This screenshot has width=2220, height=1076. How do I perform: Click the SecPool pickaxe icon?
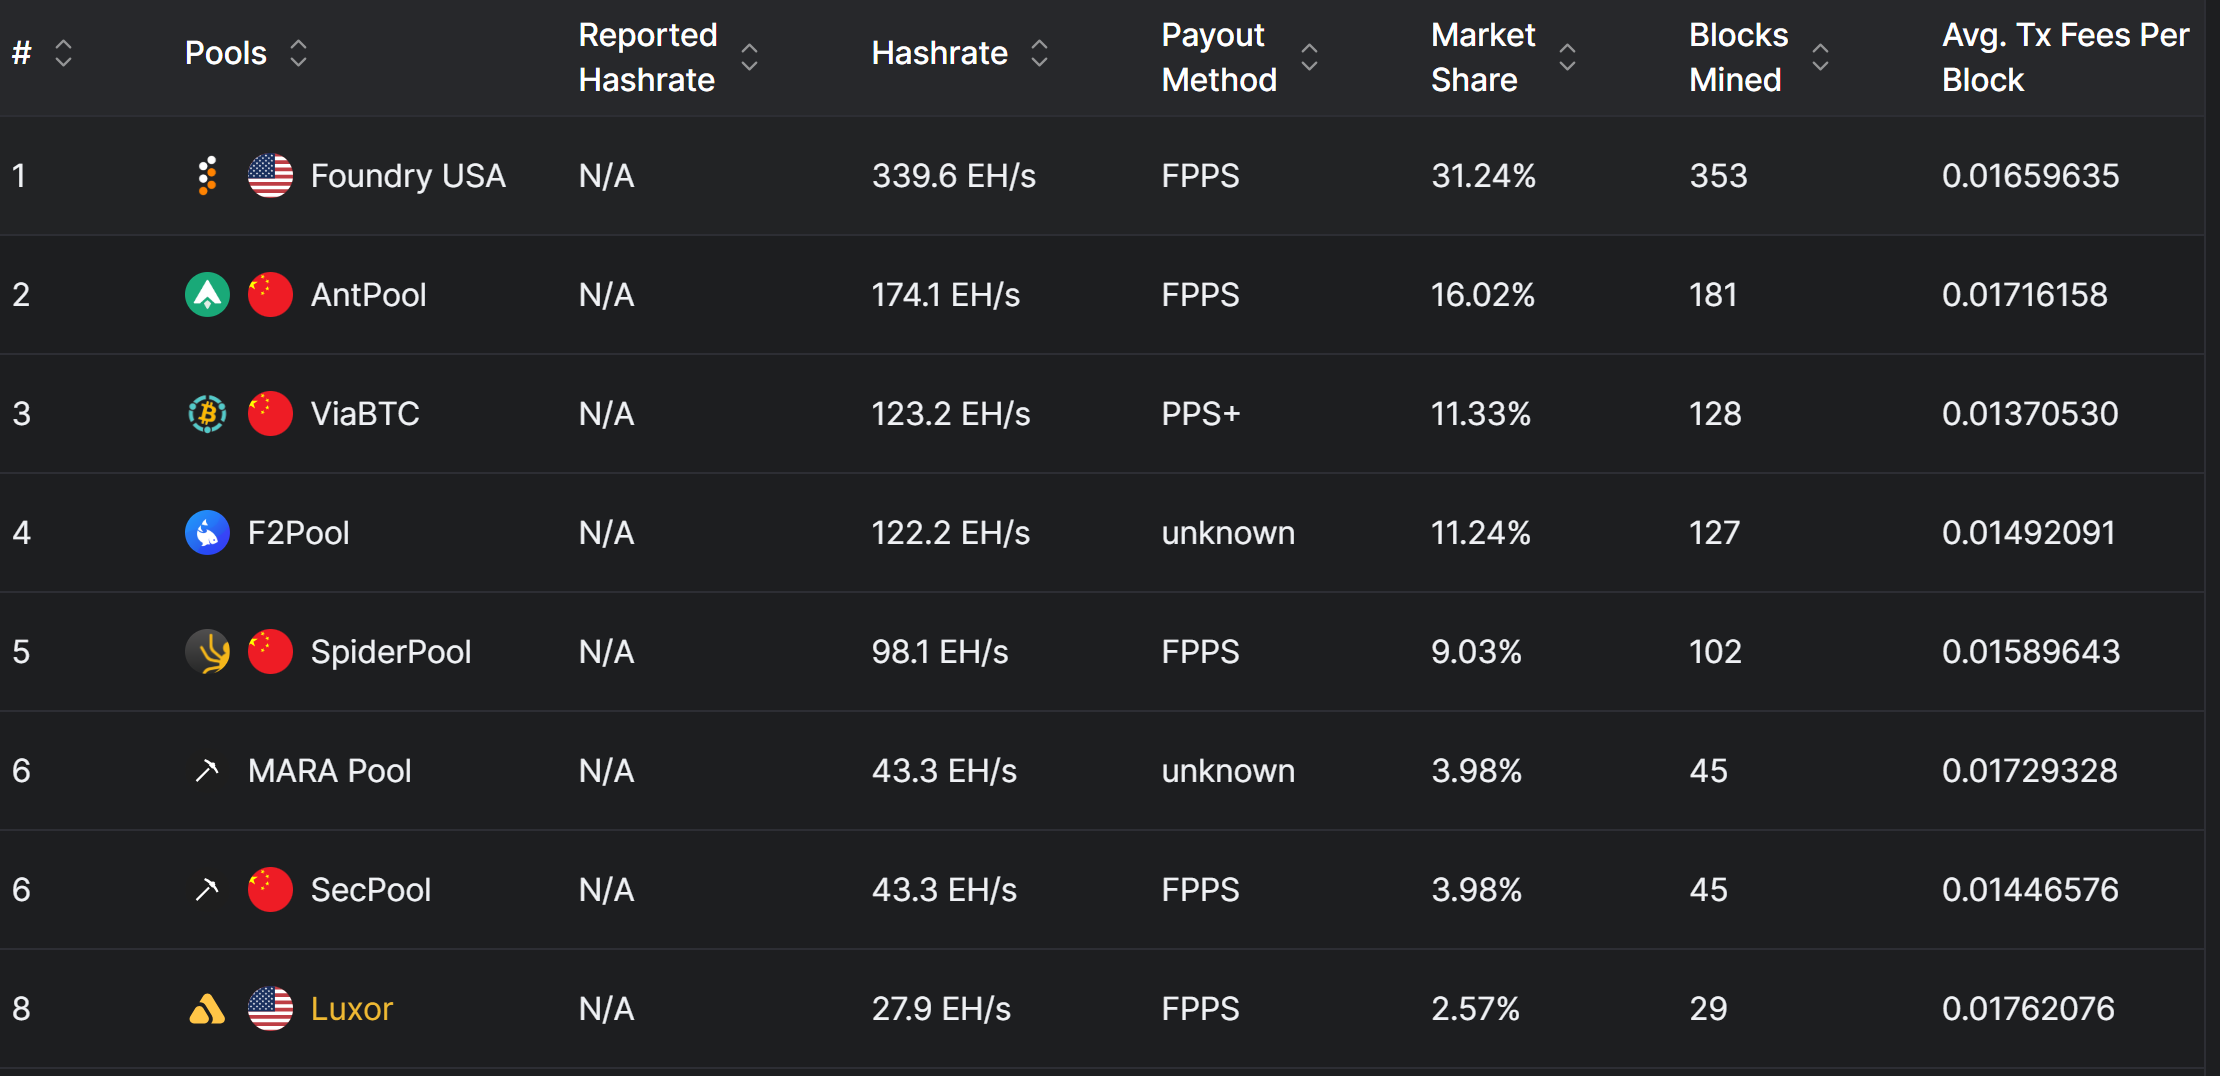click(x=207, y=890)
